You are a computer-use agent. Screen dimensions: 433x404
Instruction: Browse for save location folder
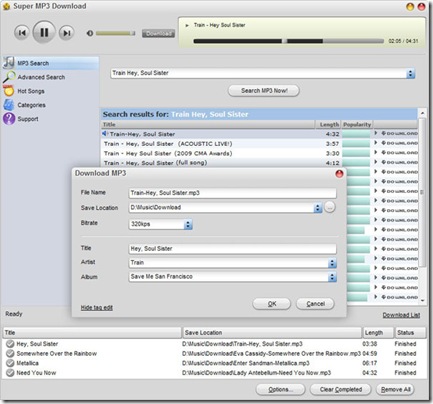329,207
